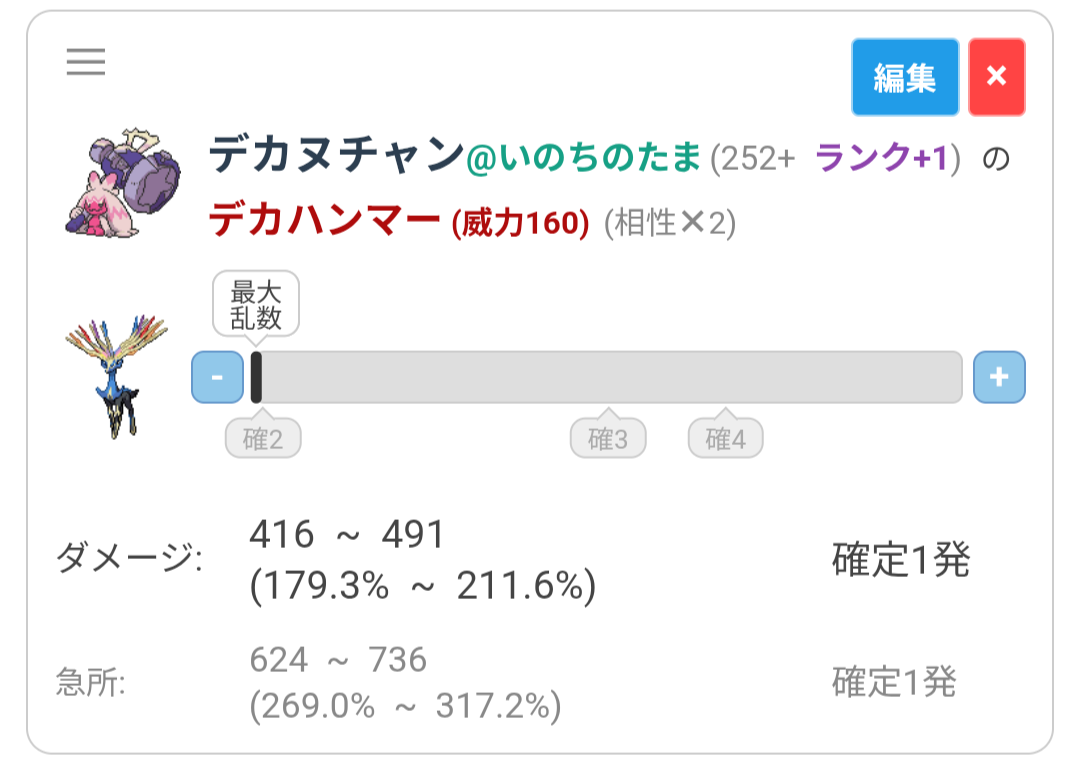Image resolution: width=1080 pixels, height=783 pixels.
Task: Click the red × remove button
Action: (996, 77)
